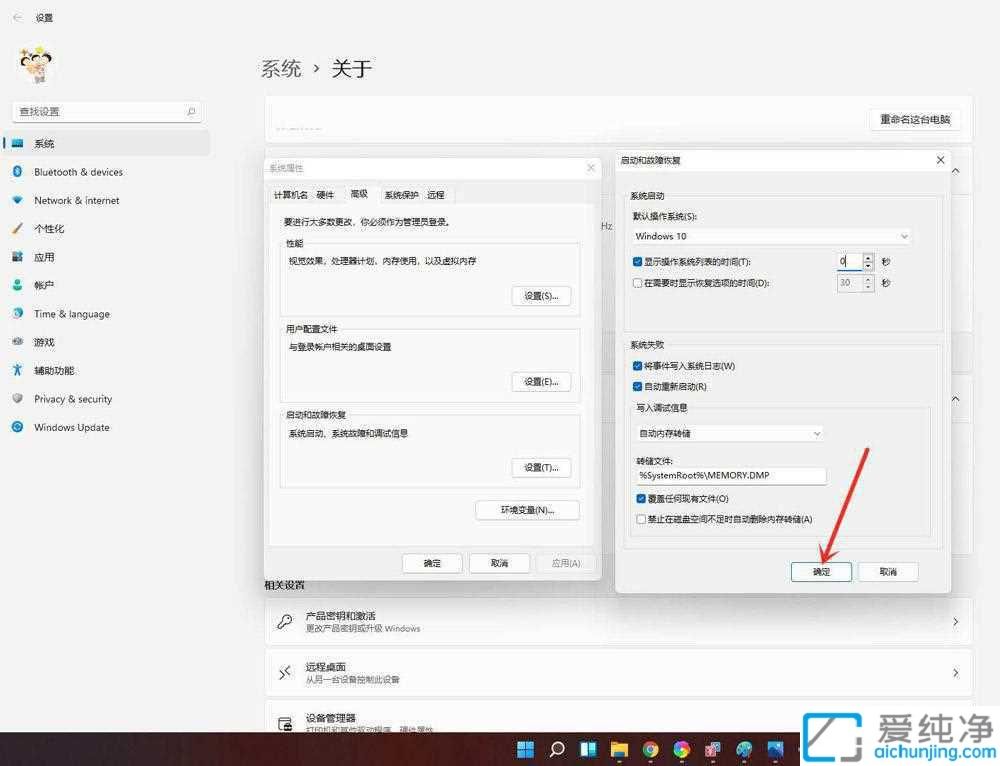Image resolution: width=1000 pixels, height=766 pixels.
Task: Open the Windows Start menu
Action: (x=526, y=749)
